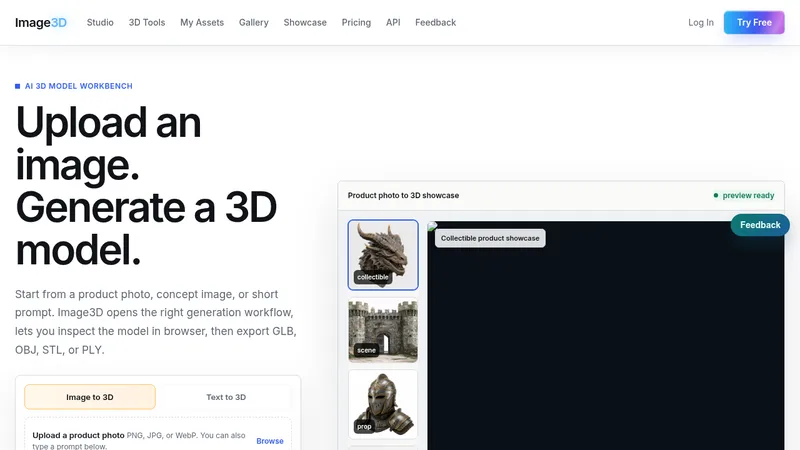Switch to the Text to 3D tab
The height and width of the screenshot is (450, 800).
point(226,397)
